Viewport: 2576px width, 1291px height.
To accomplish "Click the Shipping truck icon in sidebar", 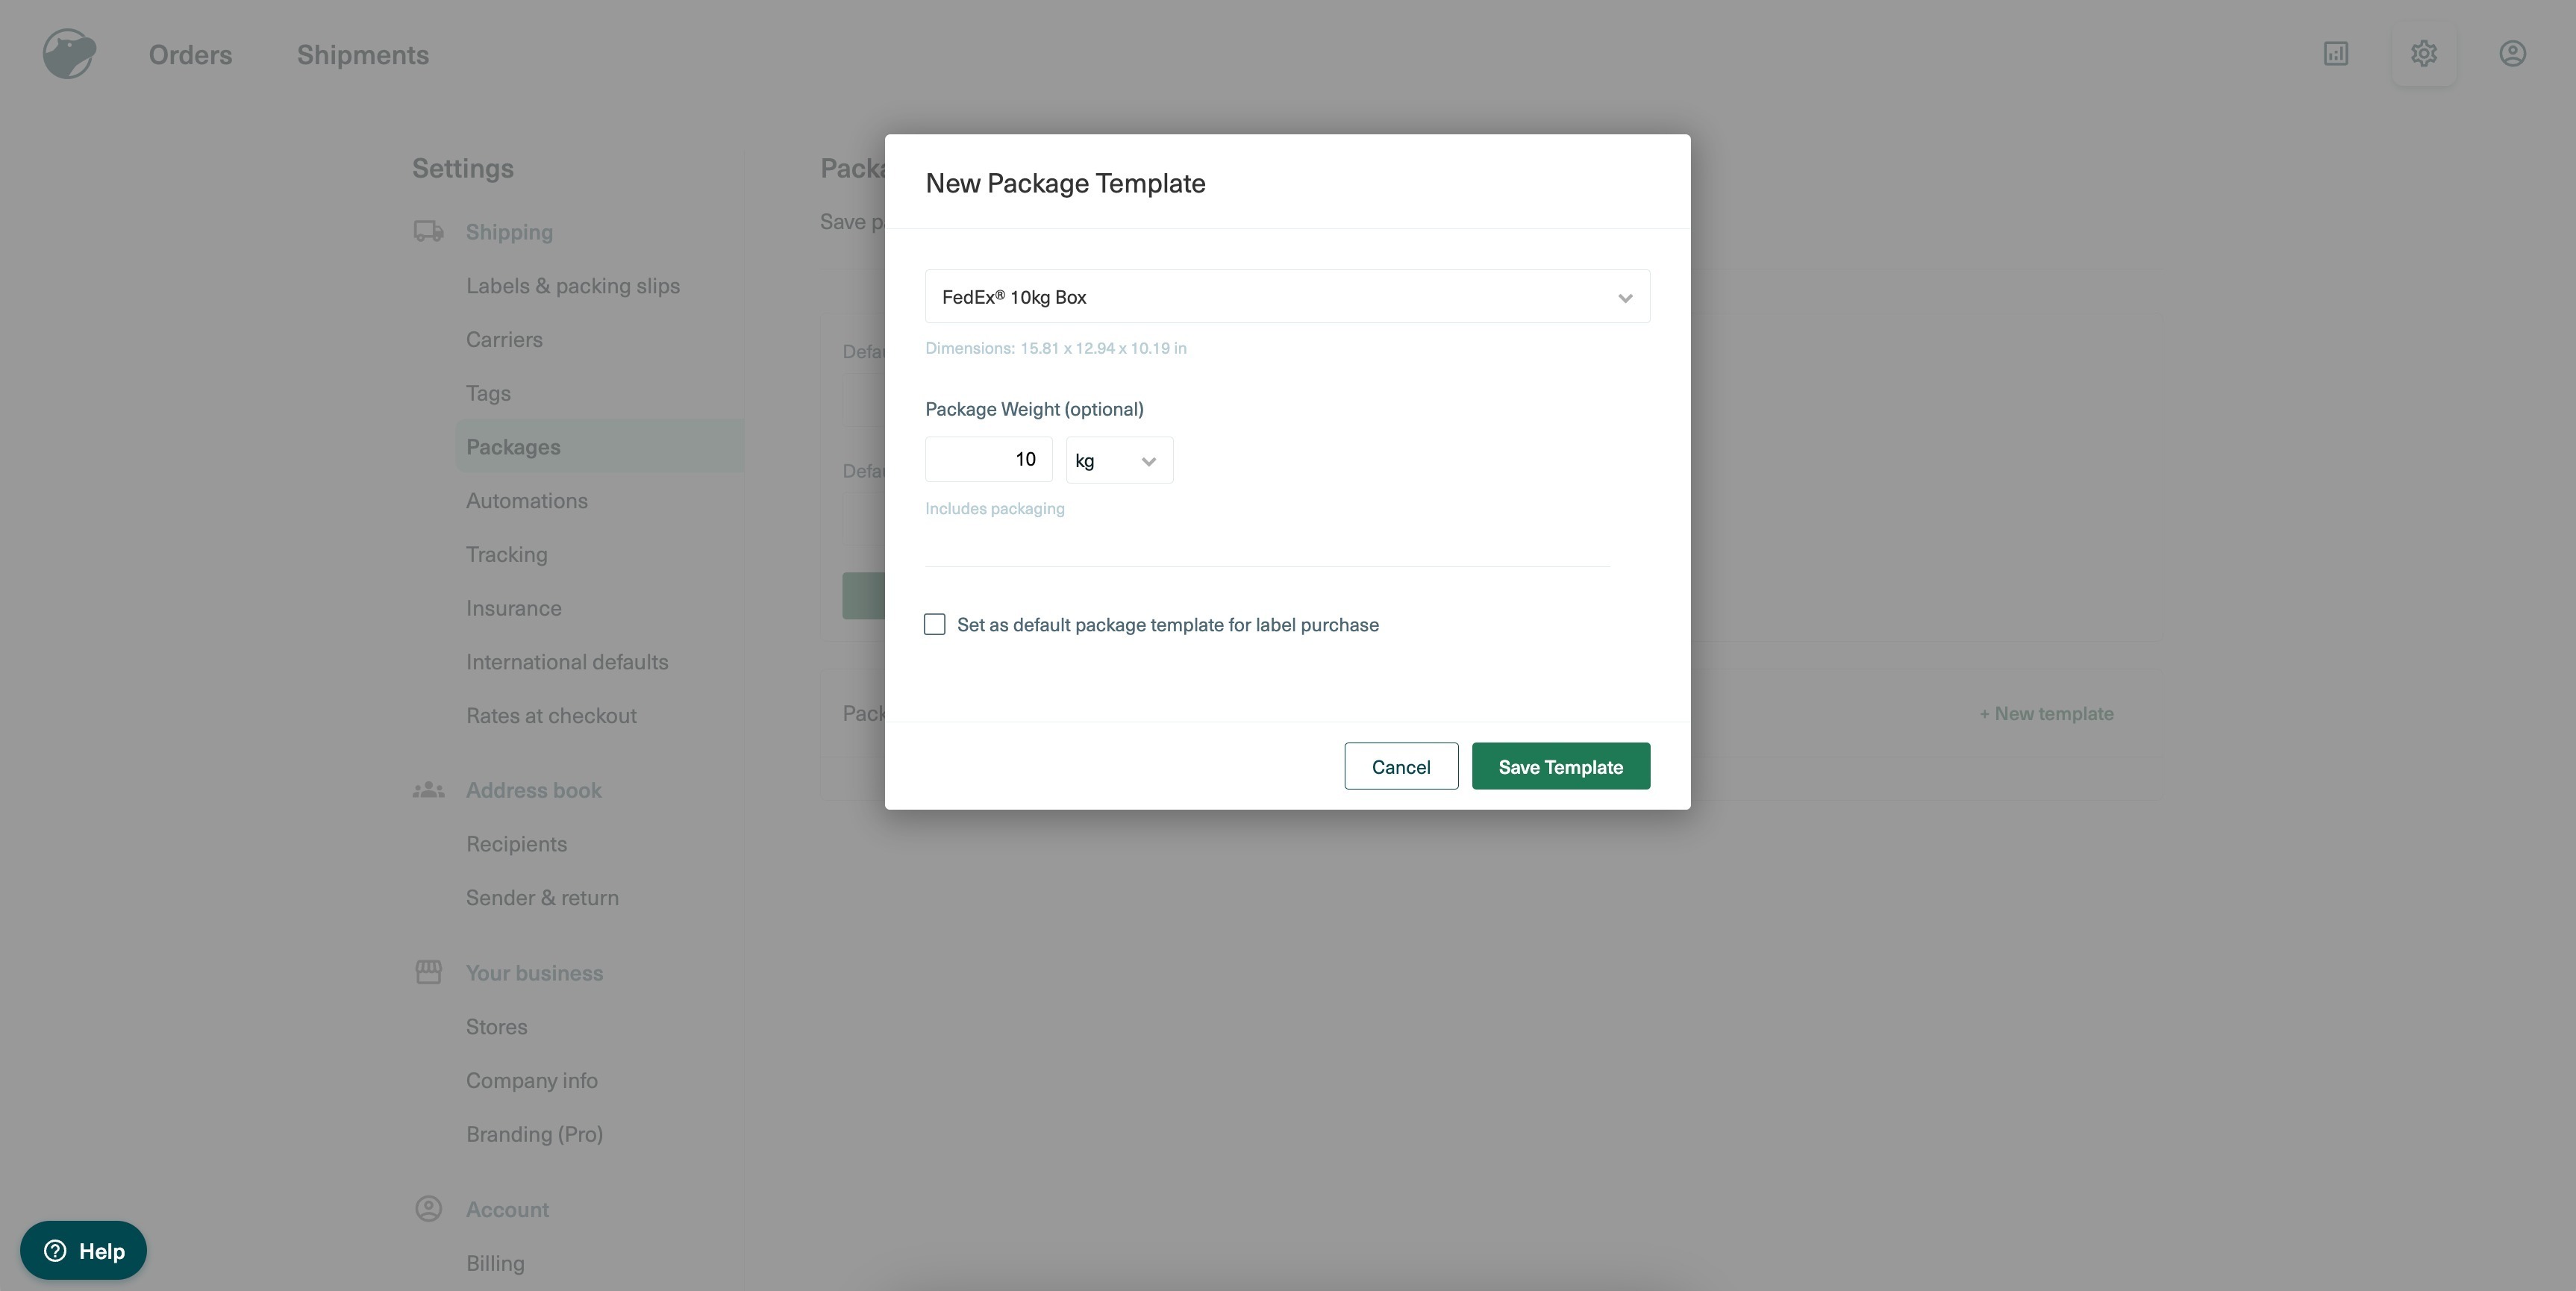I will [429, 232].
